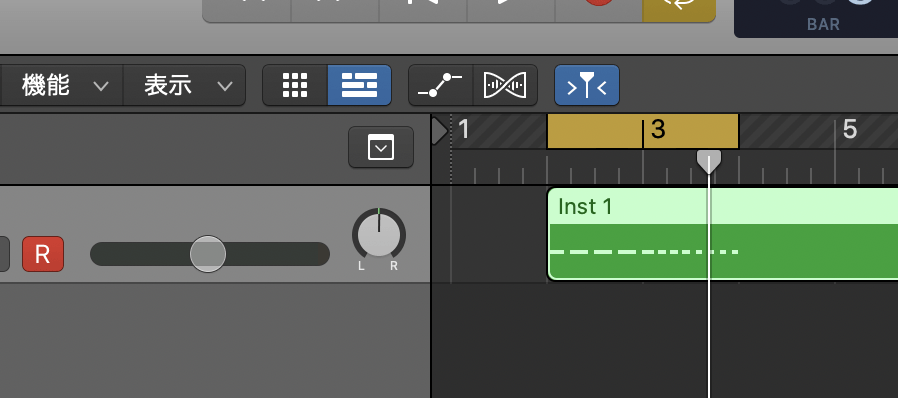Toggle the Show Flex waveform icon
This screenshot has width=898, height=398.
505,85
